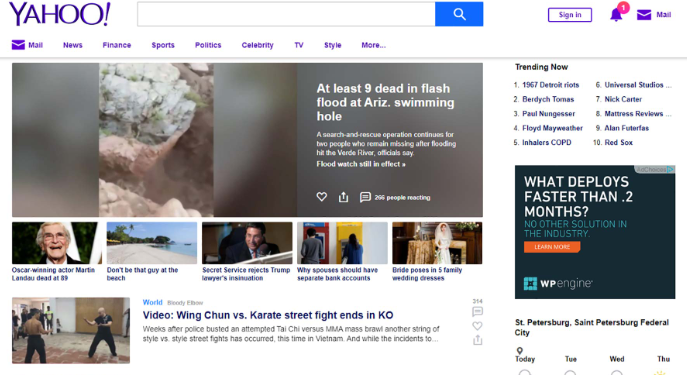This screenshot has height=375, width=687.
Task: Click the St. Petersburg weather location
Action: click(x=592, y=327)
